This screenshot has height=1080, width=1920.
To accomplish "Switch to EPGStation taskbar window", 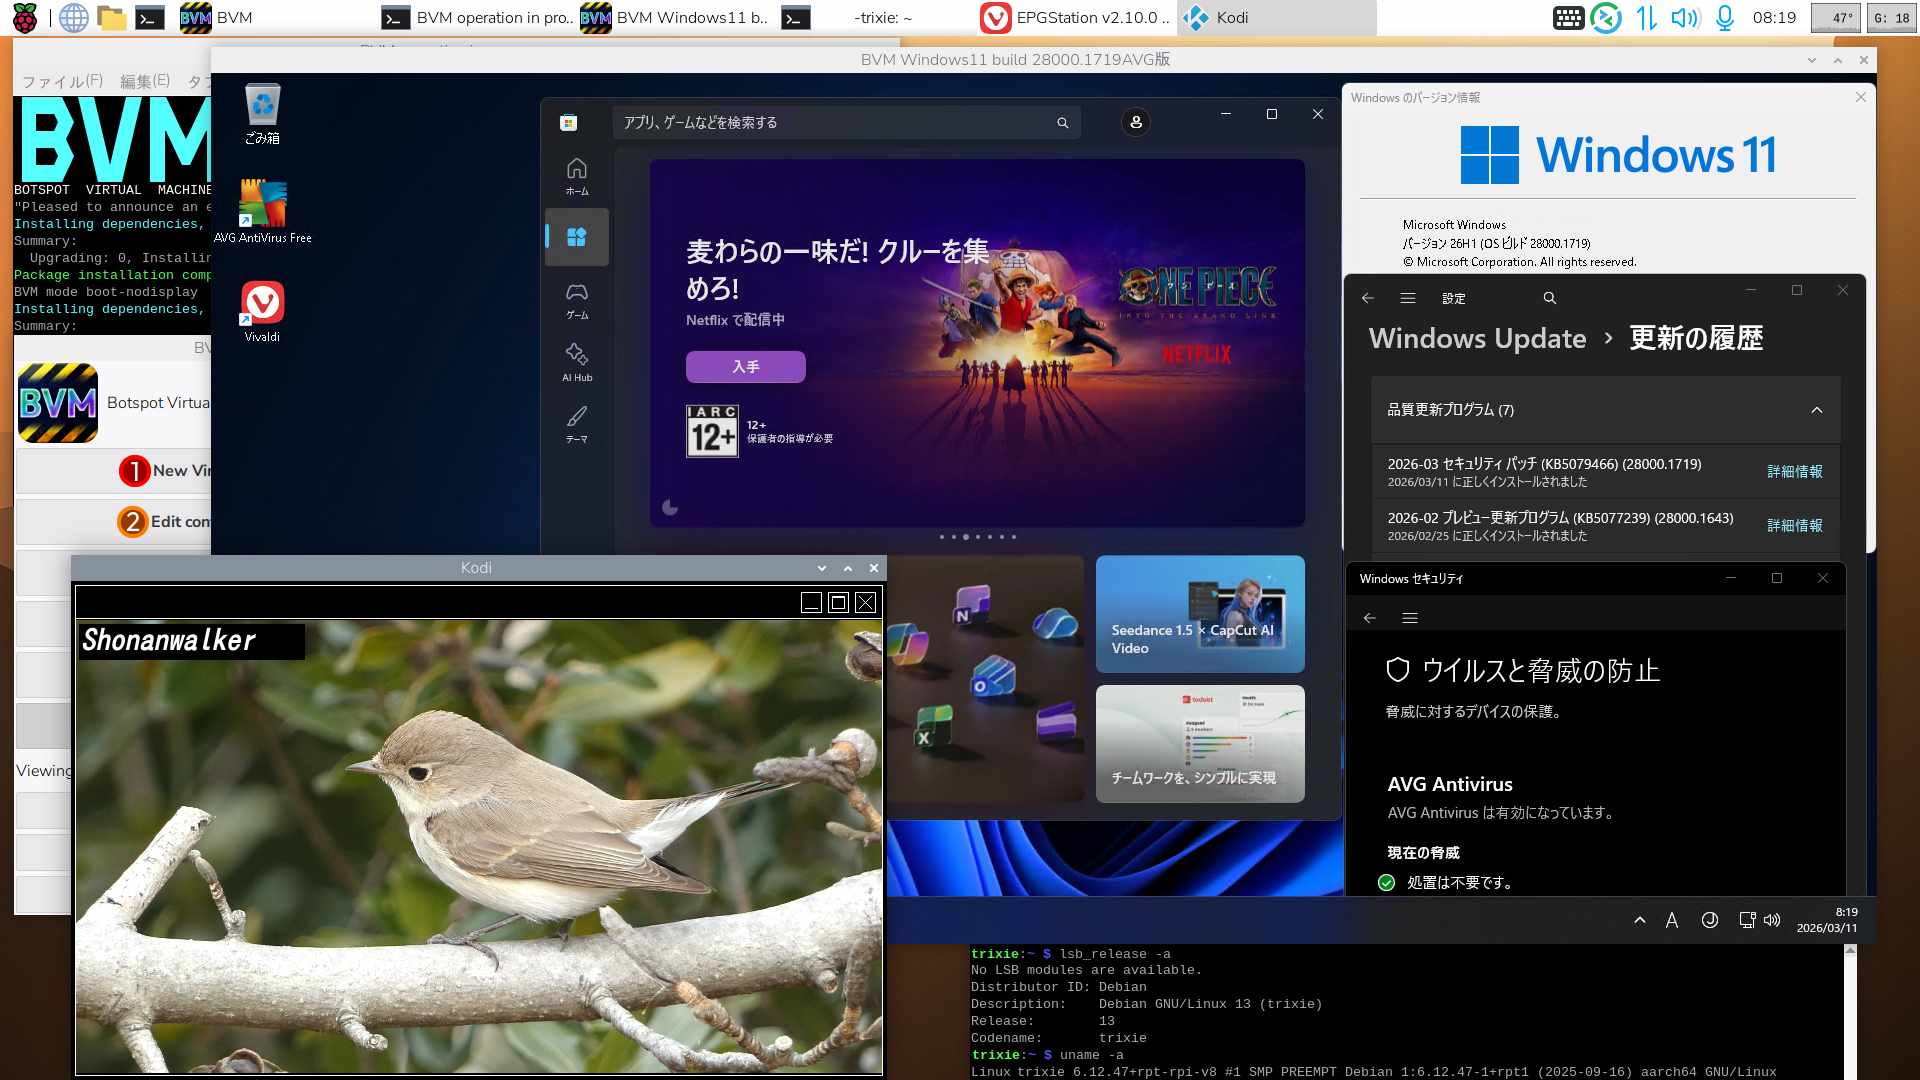I will coord(1075,18).
